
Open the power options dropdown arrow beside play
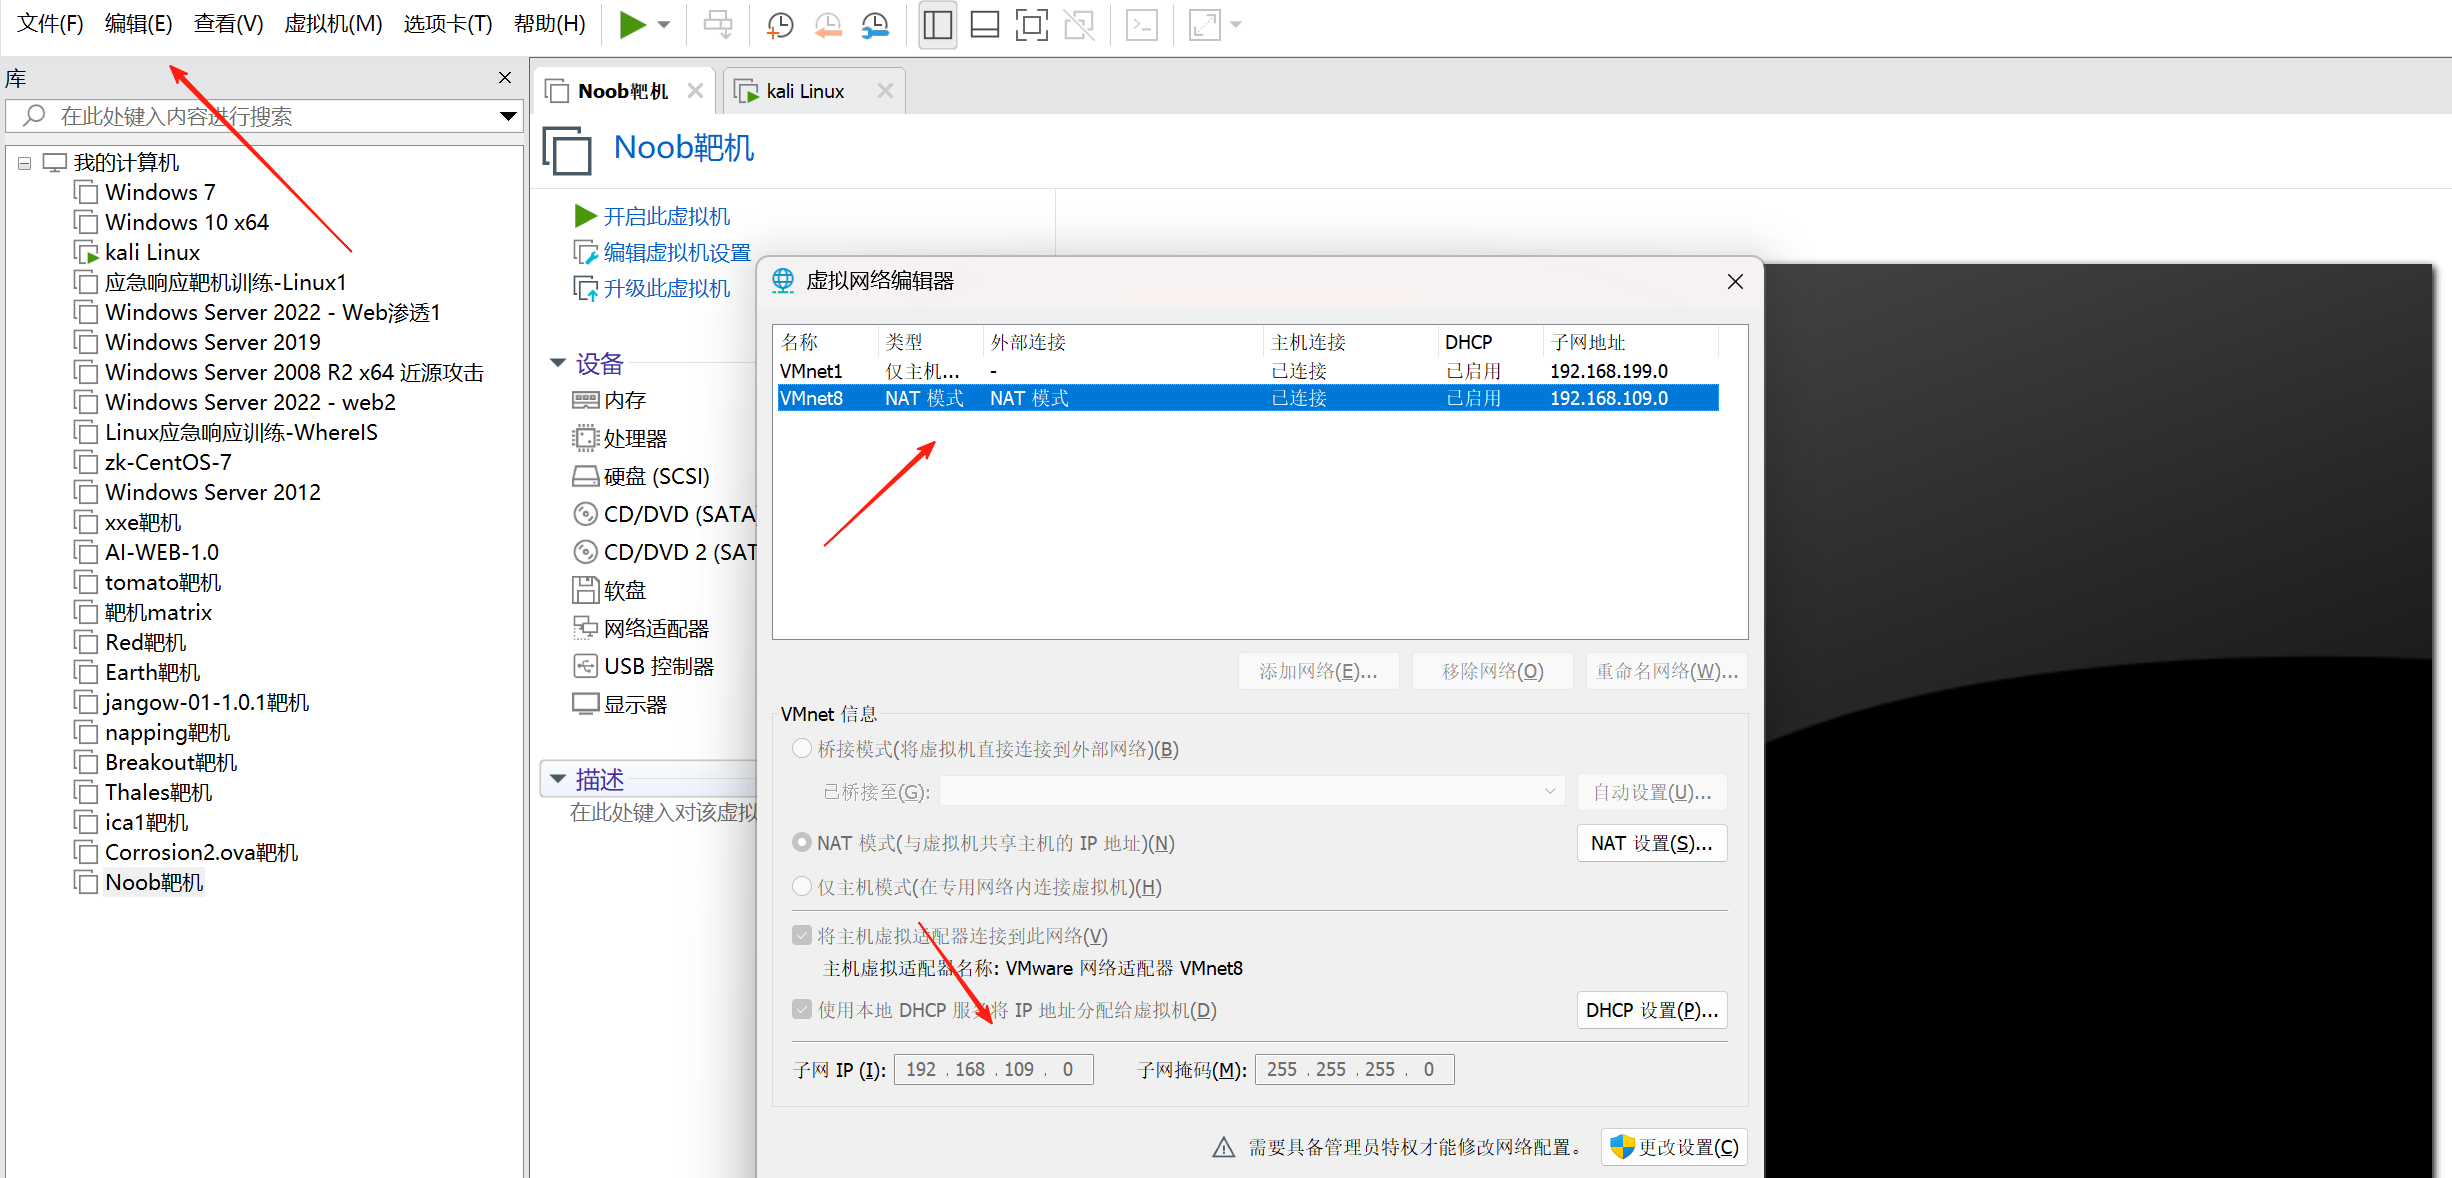664,25
